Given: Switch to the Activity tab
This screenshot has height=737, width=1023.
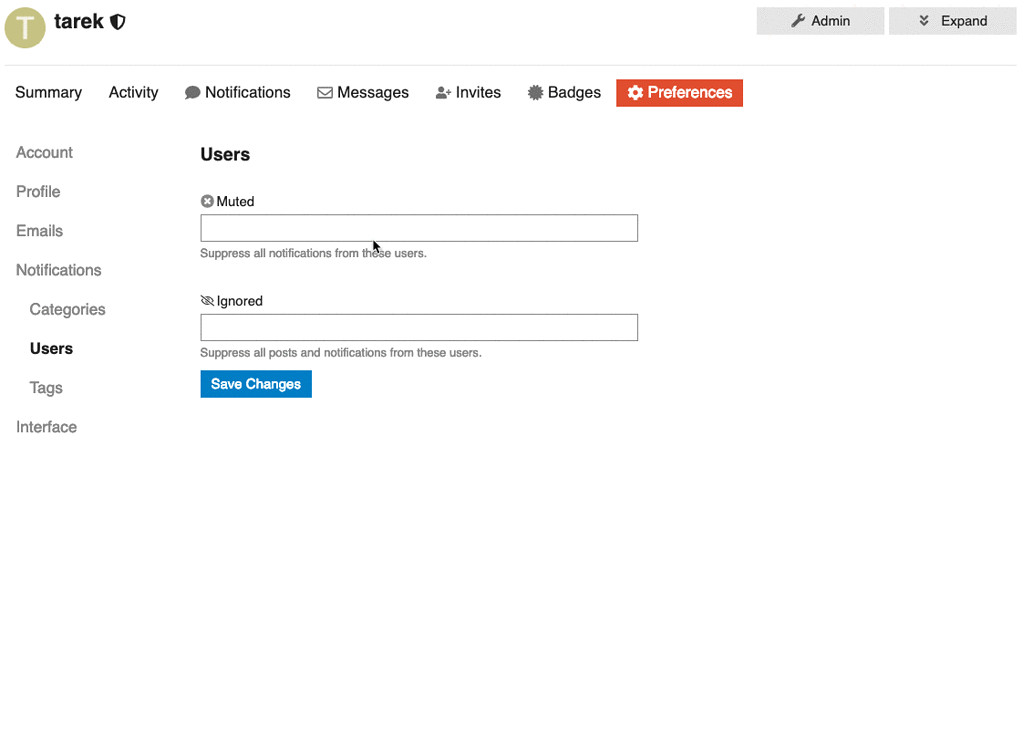Looking at the screenshot, I should coord(133,93).
